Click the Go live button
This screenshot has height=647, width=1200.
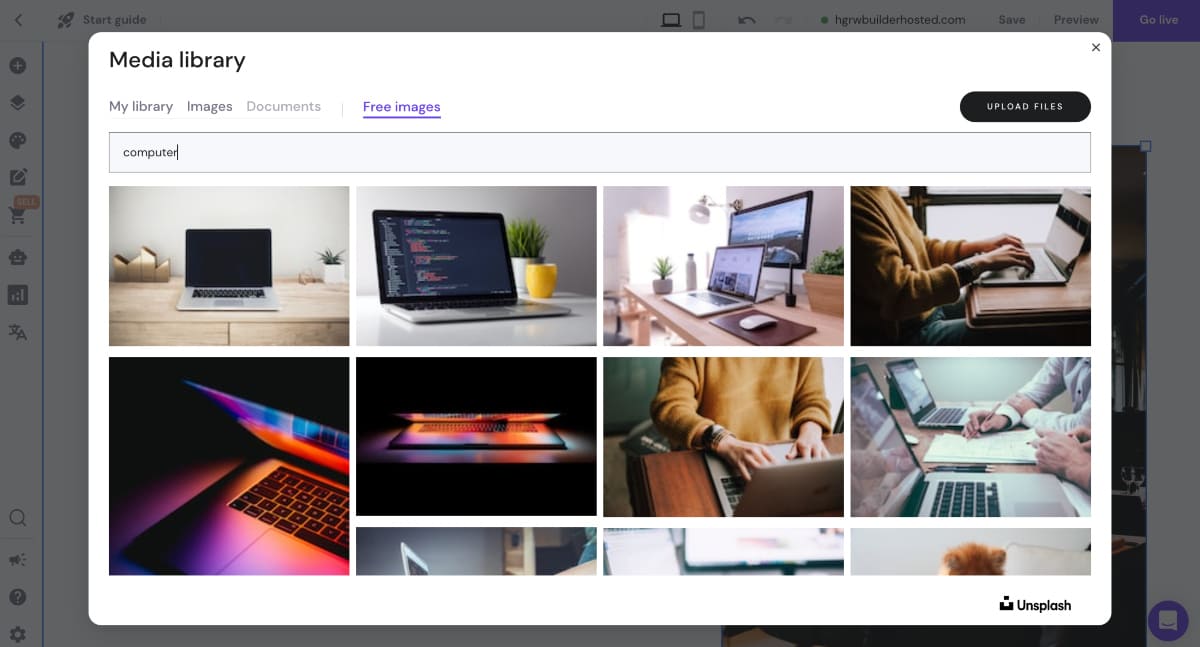point(1159,20)
